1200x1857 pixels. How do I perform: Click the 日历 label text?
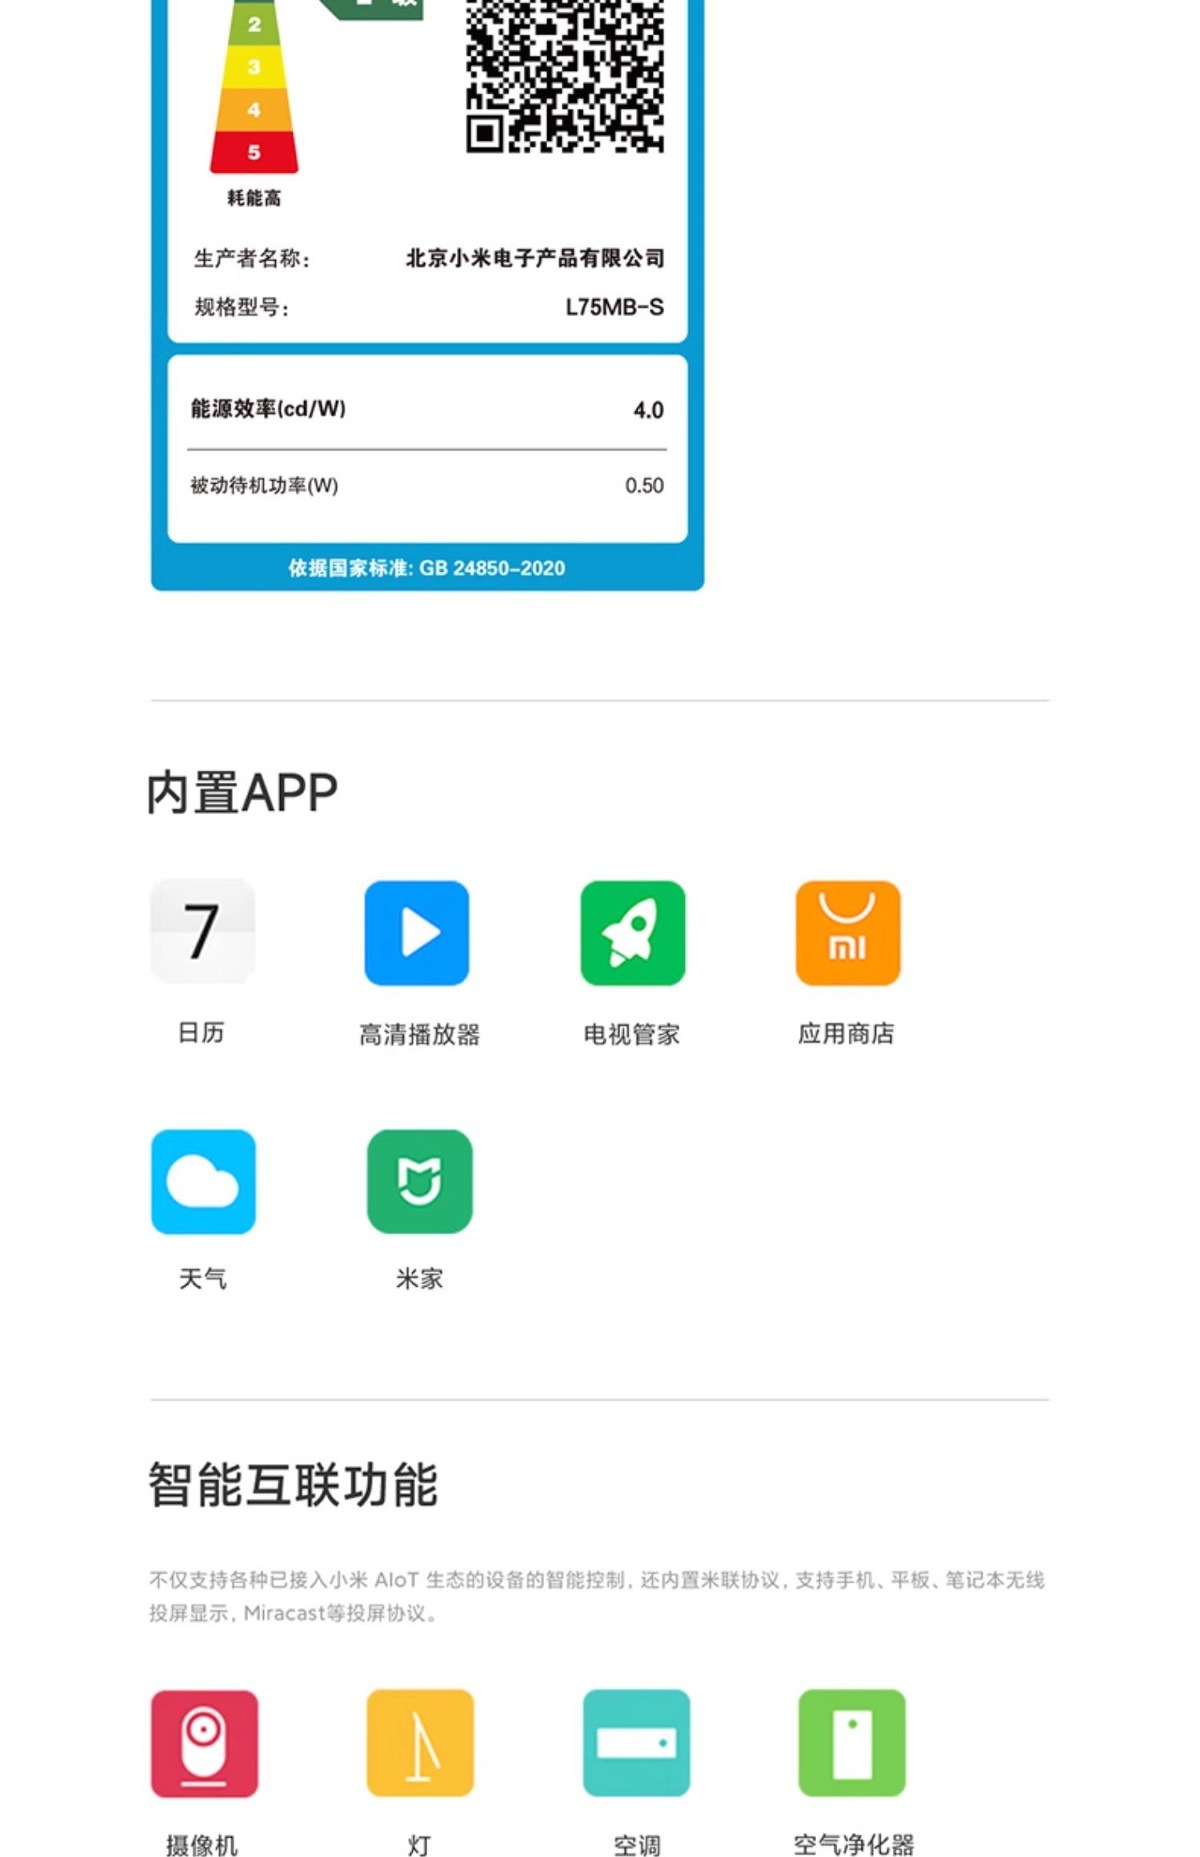click(x=201, y=1032)
